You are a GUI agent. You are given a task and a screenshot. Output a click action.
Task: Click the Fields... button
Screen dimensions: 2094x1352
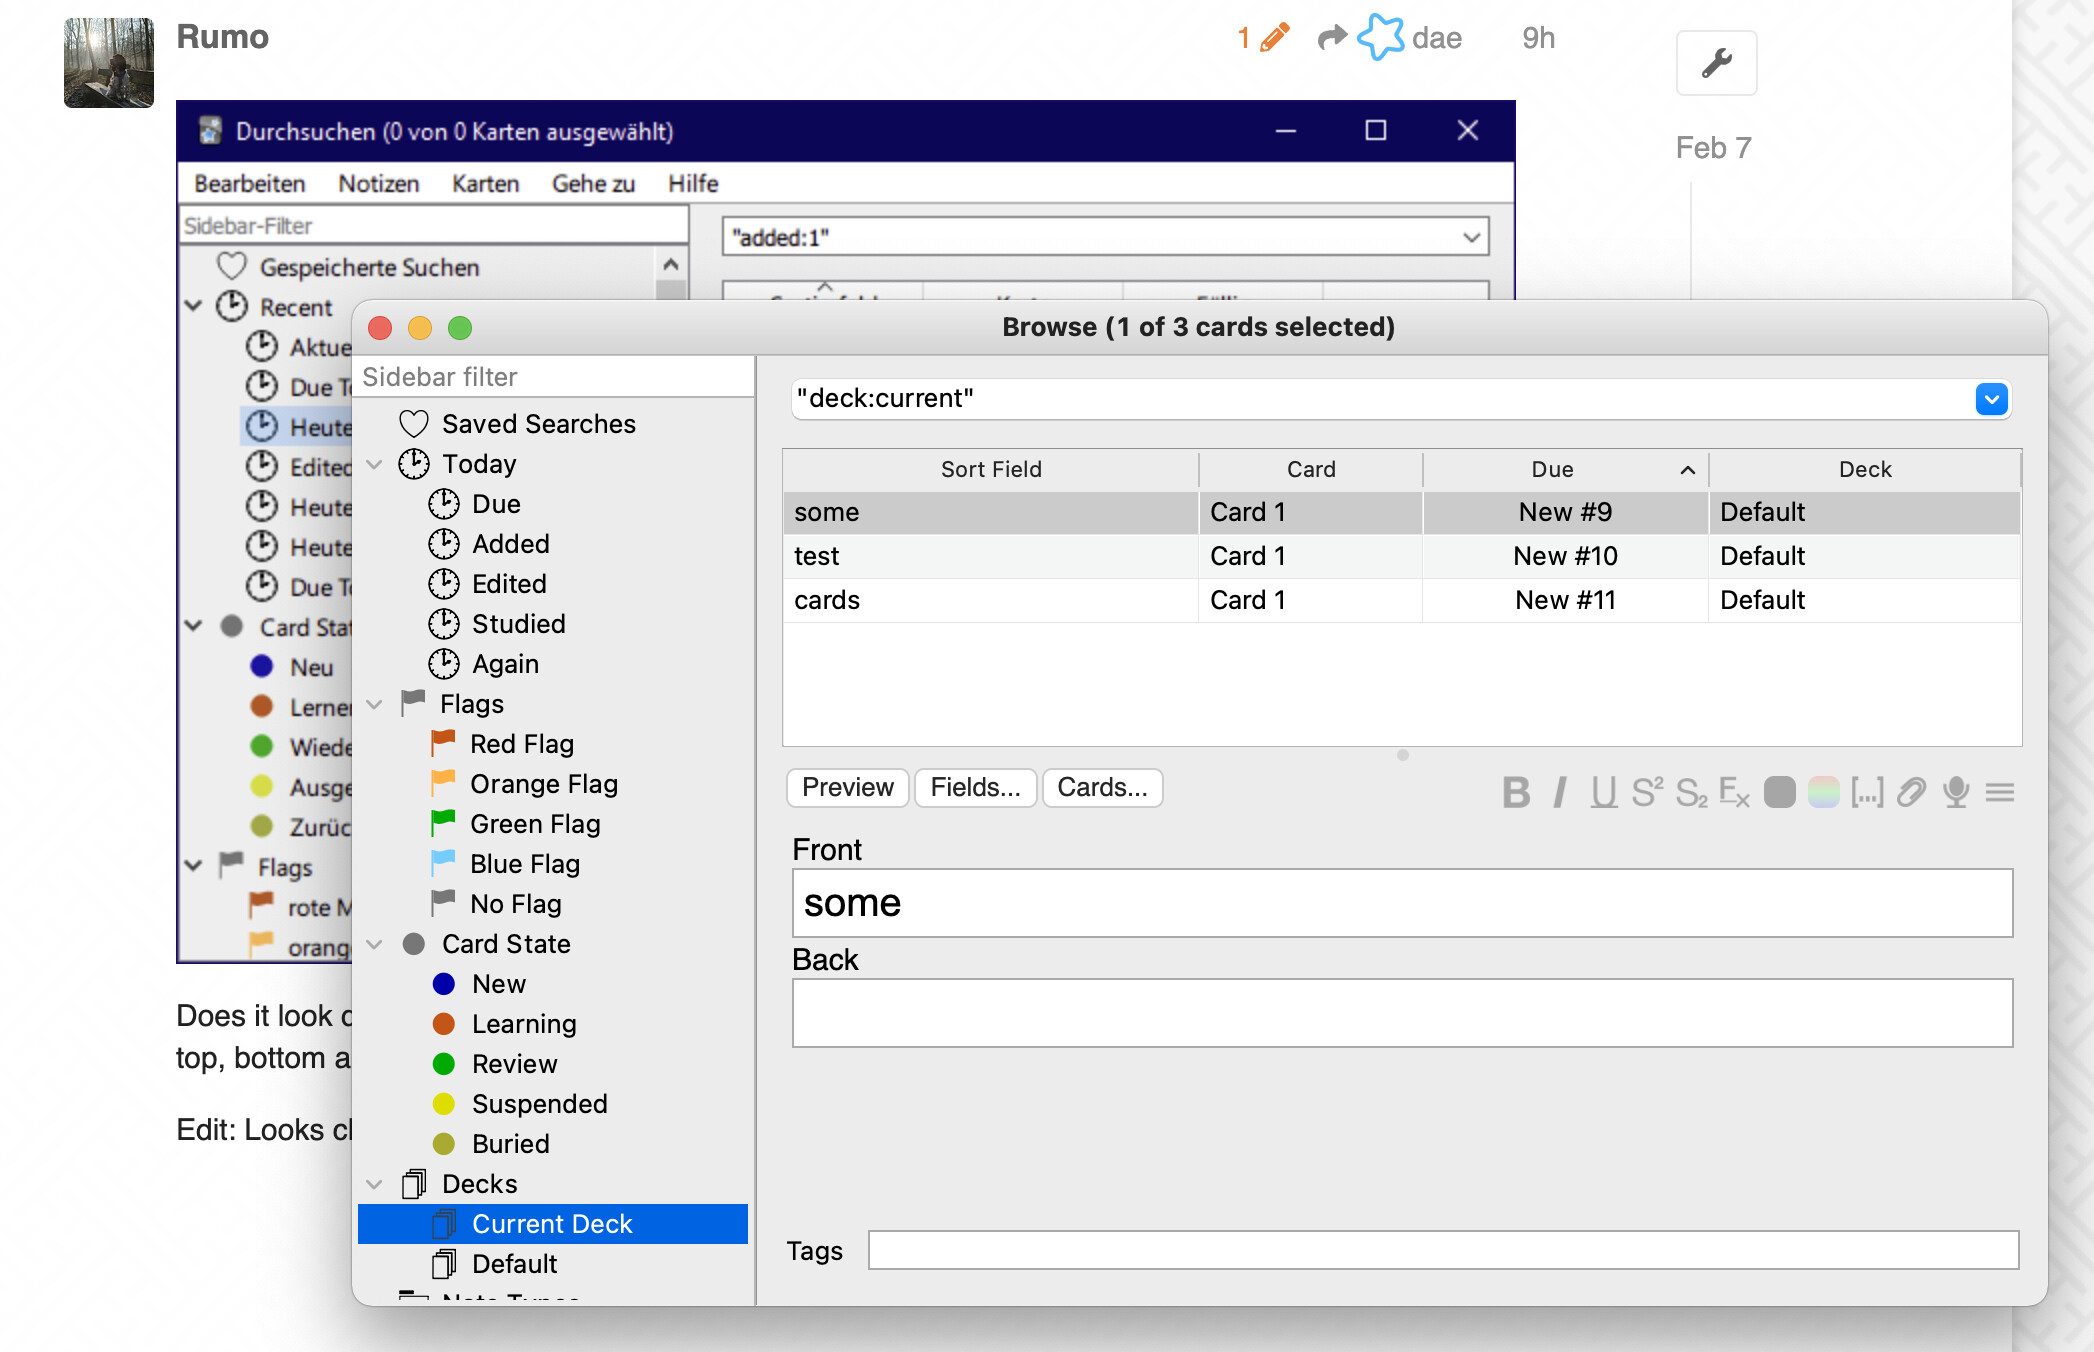(975, 788)
